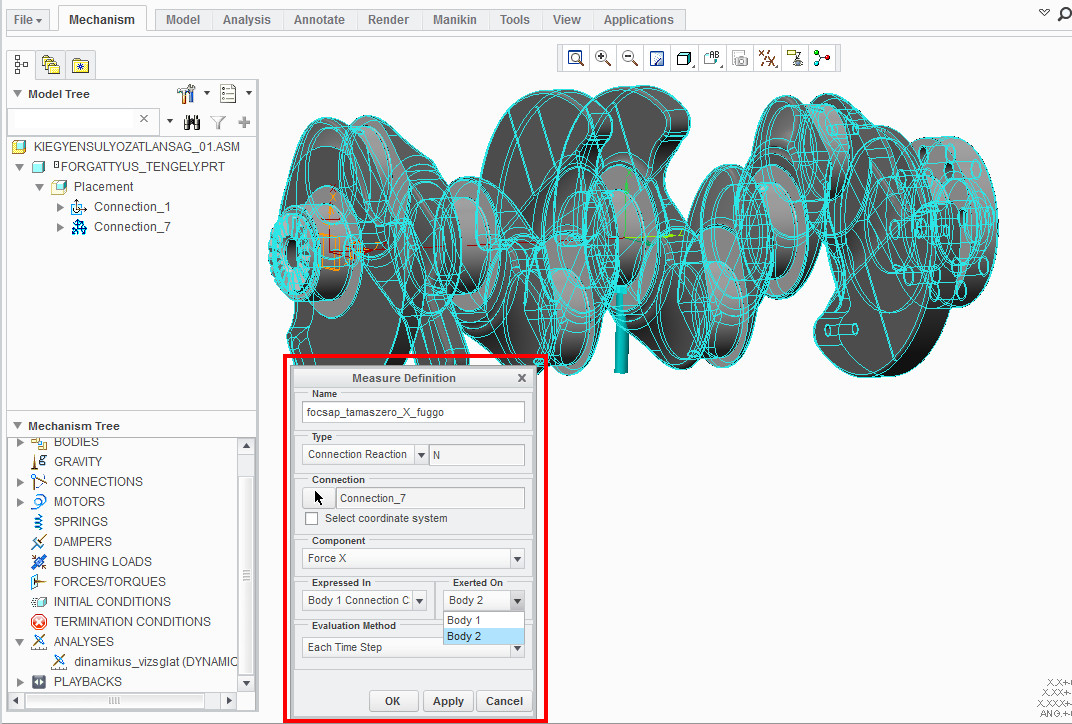This screenshot has height=724, width=1072.
Task: Open the Expressed In dropdown
Action: pyautogui.click(x=420, y=601)
